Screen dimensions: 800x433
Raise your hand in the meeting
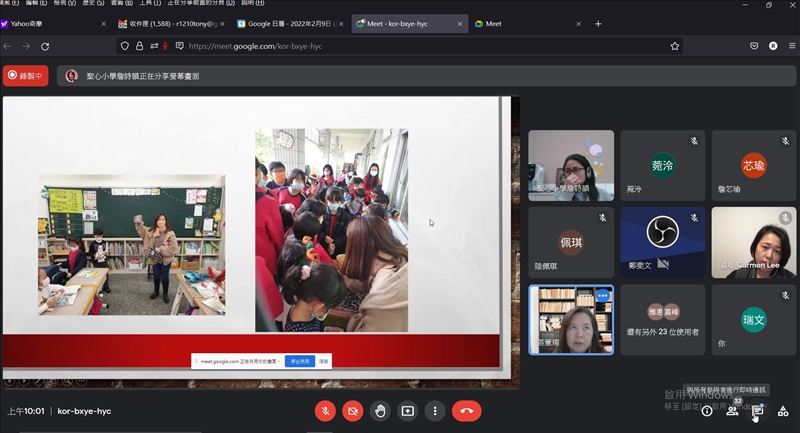click(380, 410)
